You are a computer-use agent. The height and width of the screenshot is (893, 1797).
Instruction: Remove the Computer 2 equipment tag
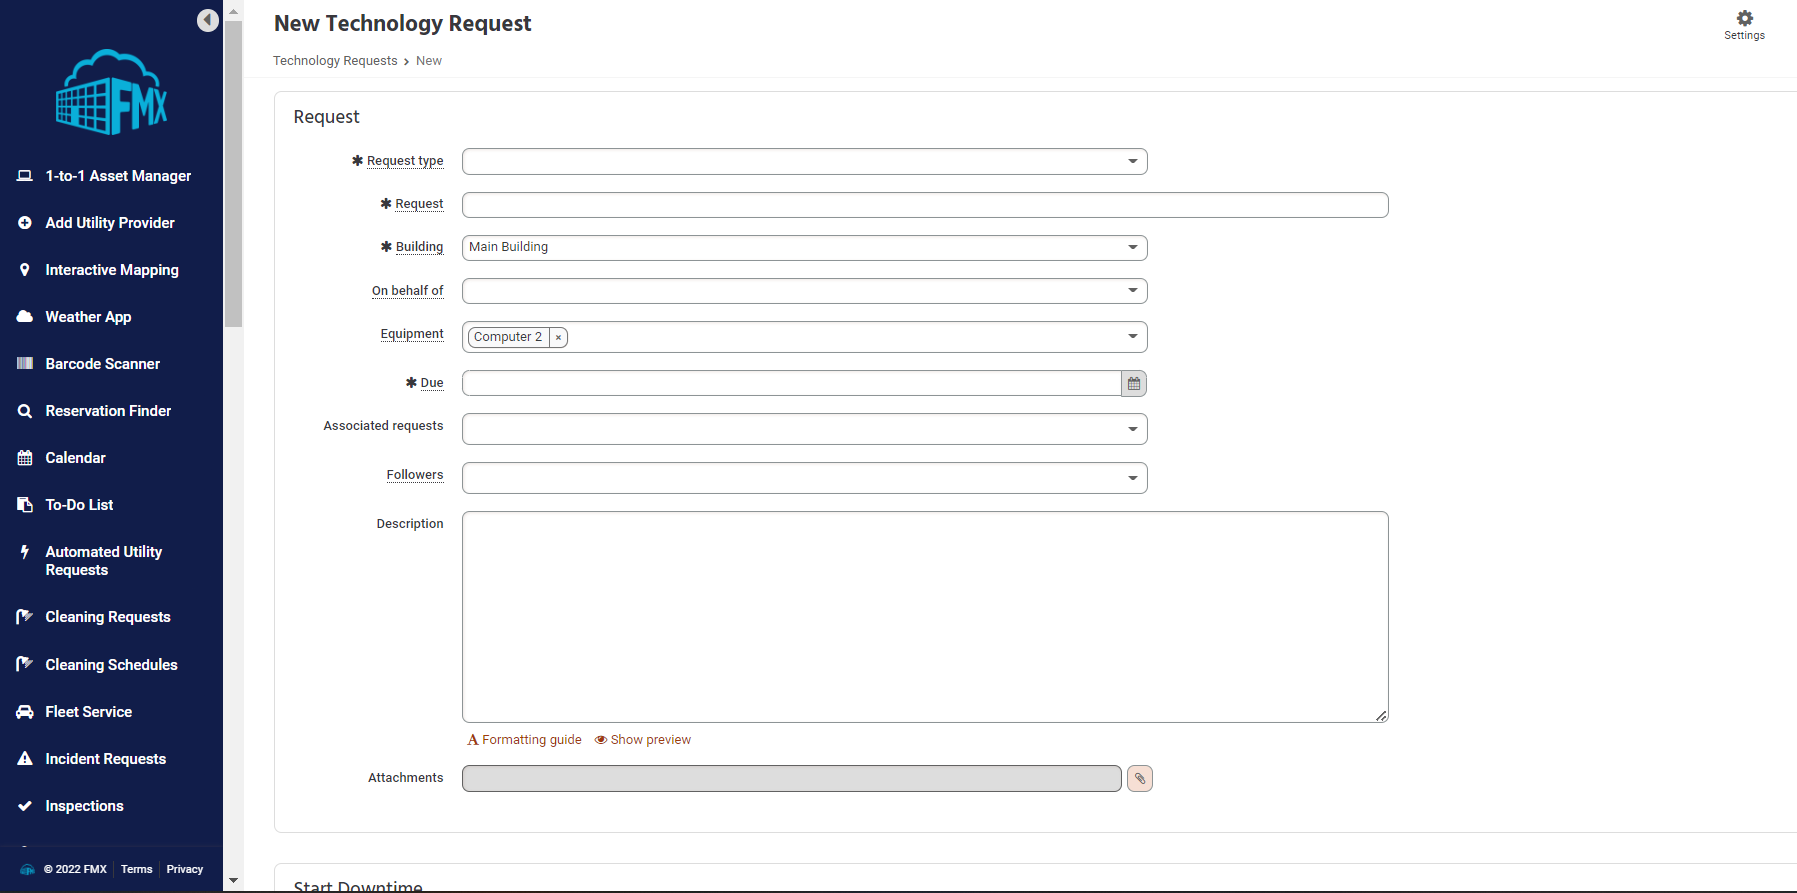click(558, 338)
